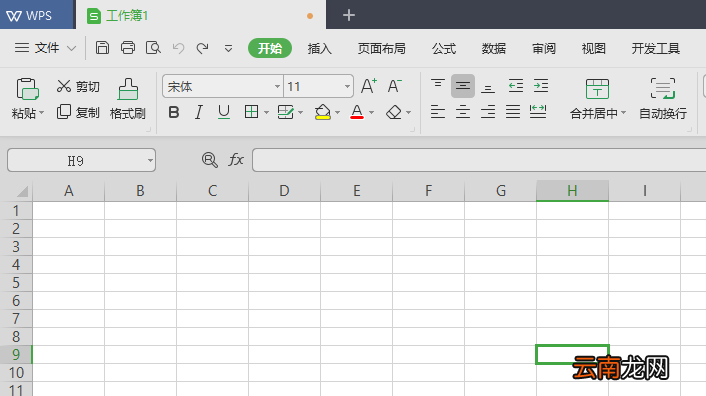This screenshot has width=706, height=396.
Task: Open 合并居中 dropdown arrow
Action: 624,112
